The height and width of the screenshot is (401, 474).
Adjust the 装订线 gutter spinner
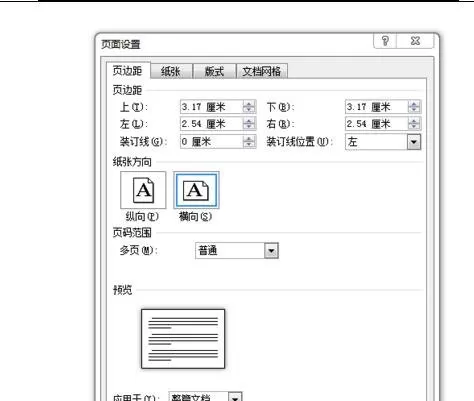pos(249,142)
